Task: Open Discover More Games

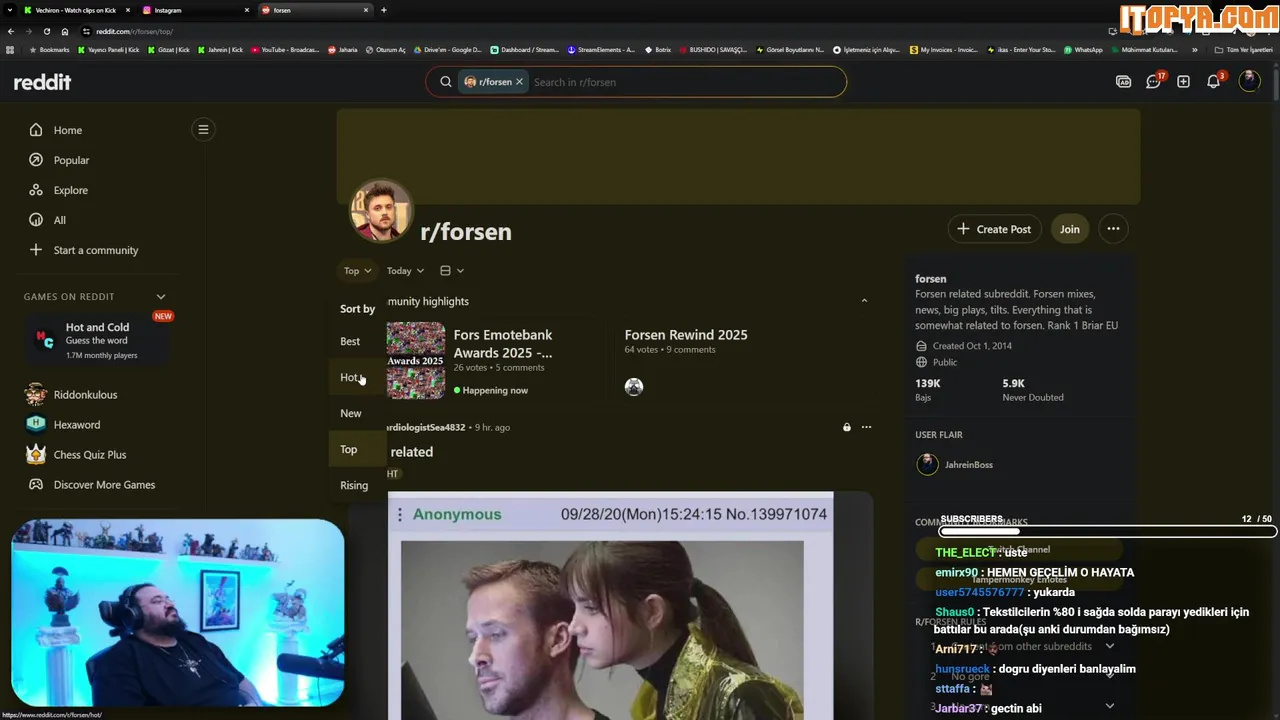Action: (104, 485)
